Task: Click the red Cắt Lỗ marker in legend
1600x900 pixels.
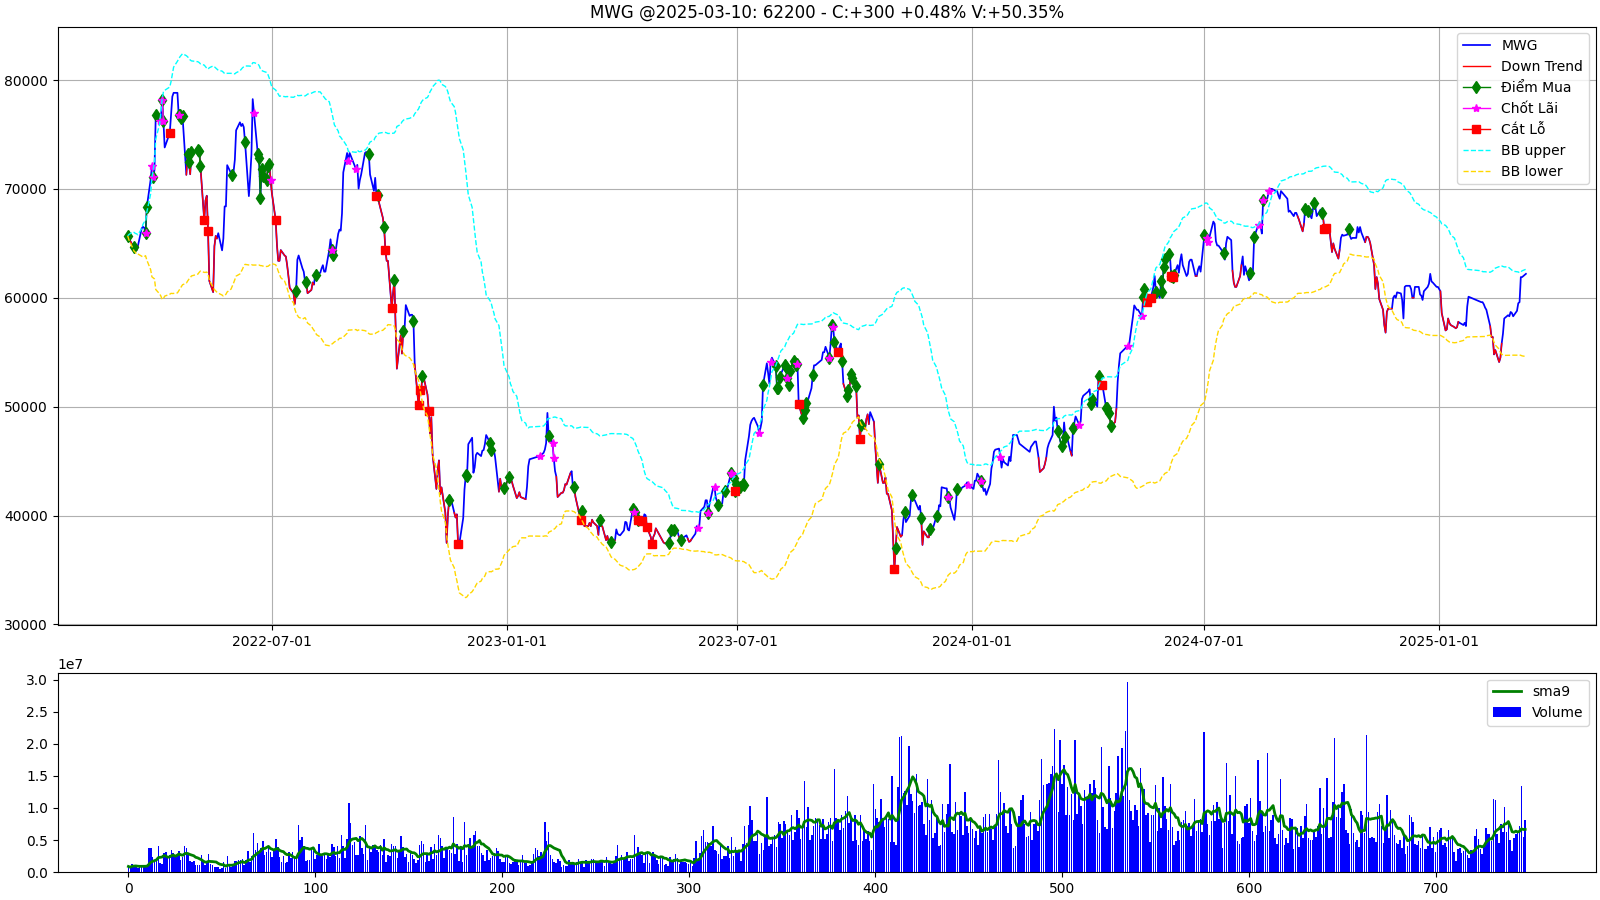Action: (x=1476, y=129)
